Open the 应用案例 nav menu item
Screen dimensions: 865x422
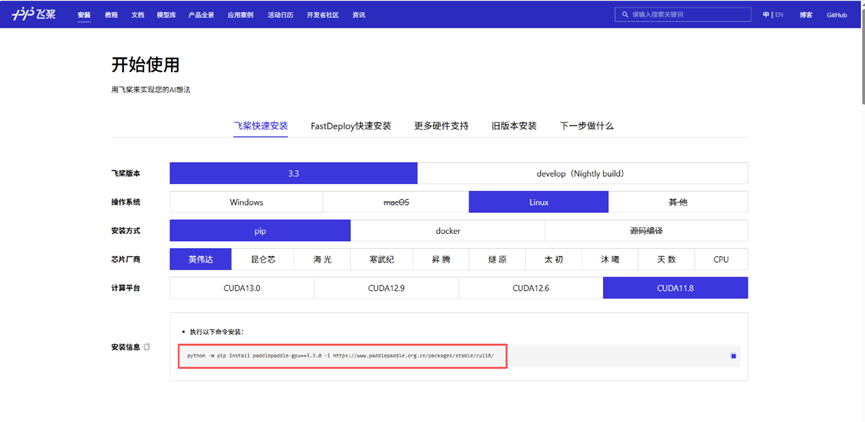point(241,15)
